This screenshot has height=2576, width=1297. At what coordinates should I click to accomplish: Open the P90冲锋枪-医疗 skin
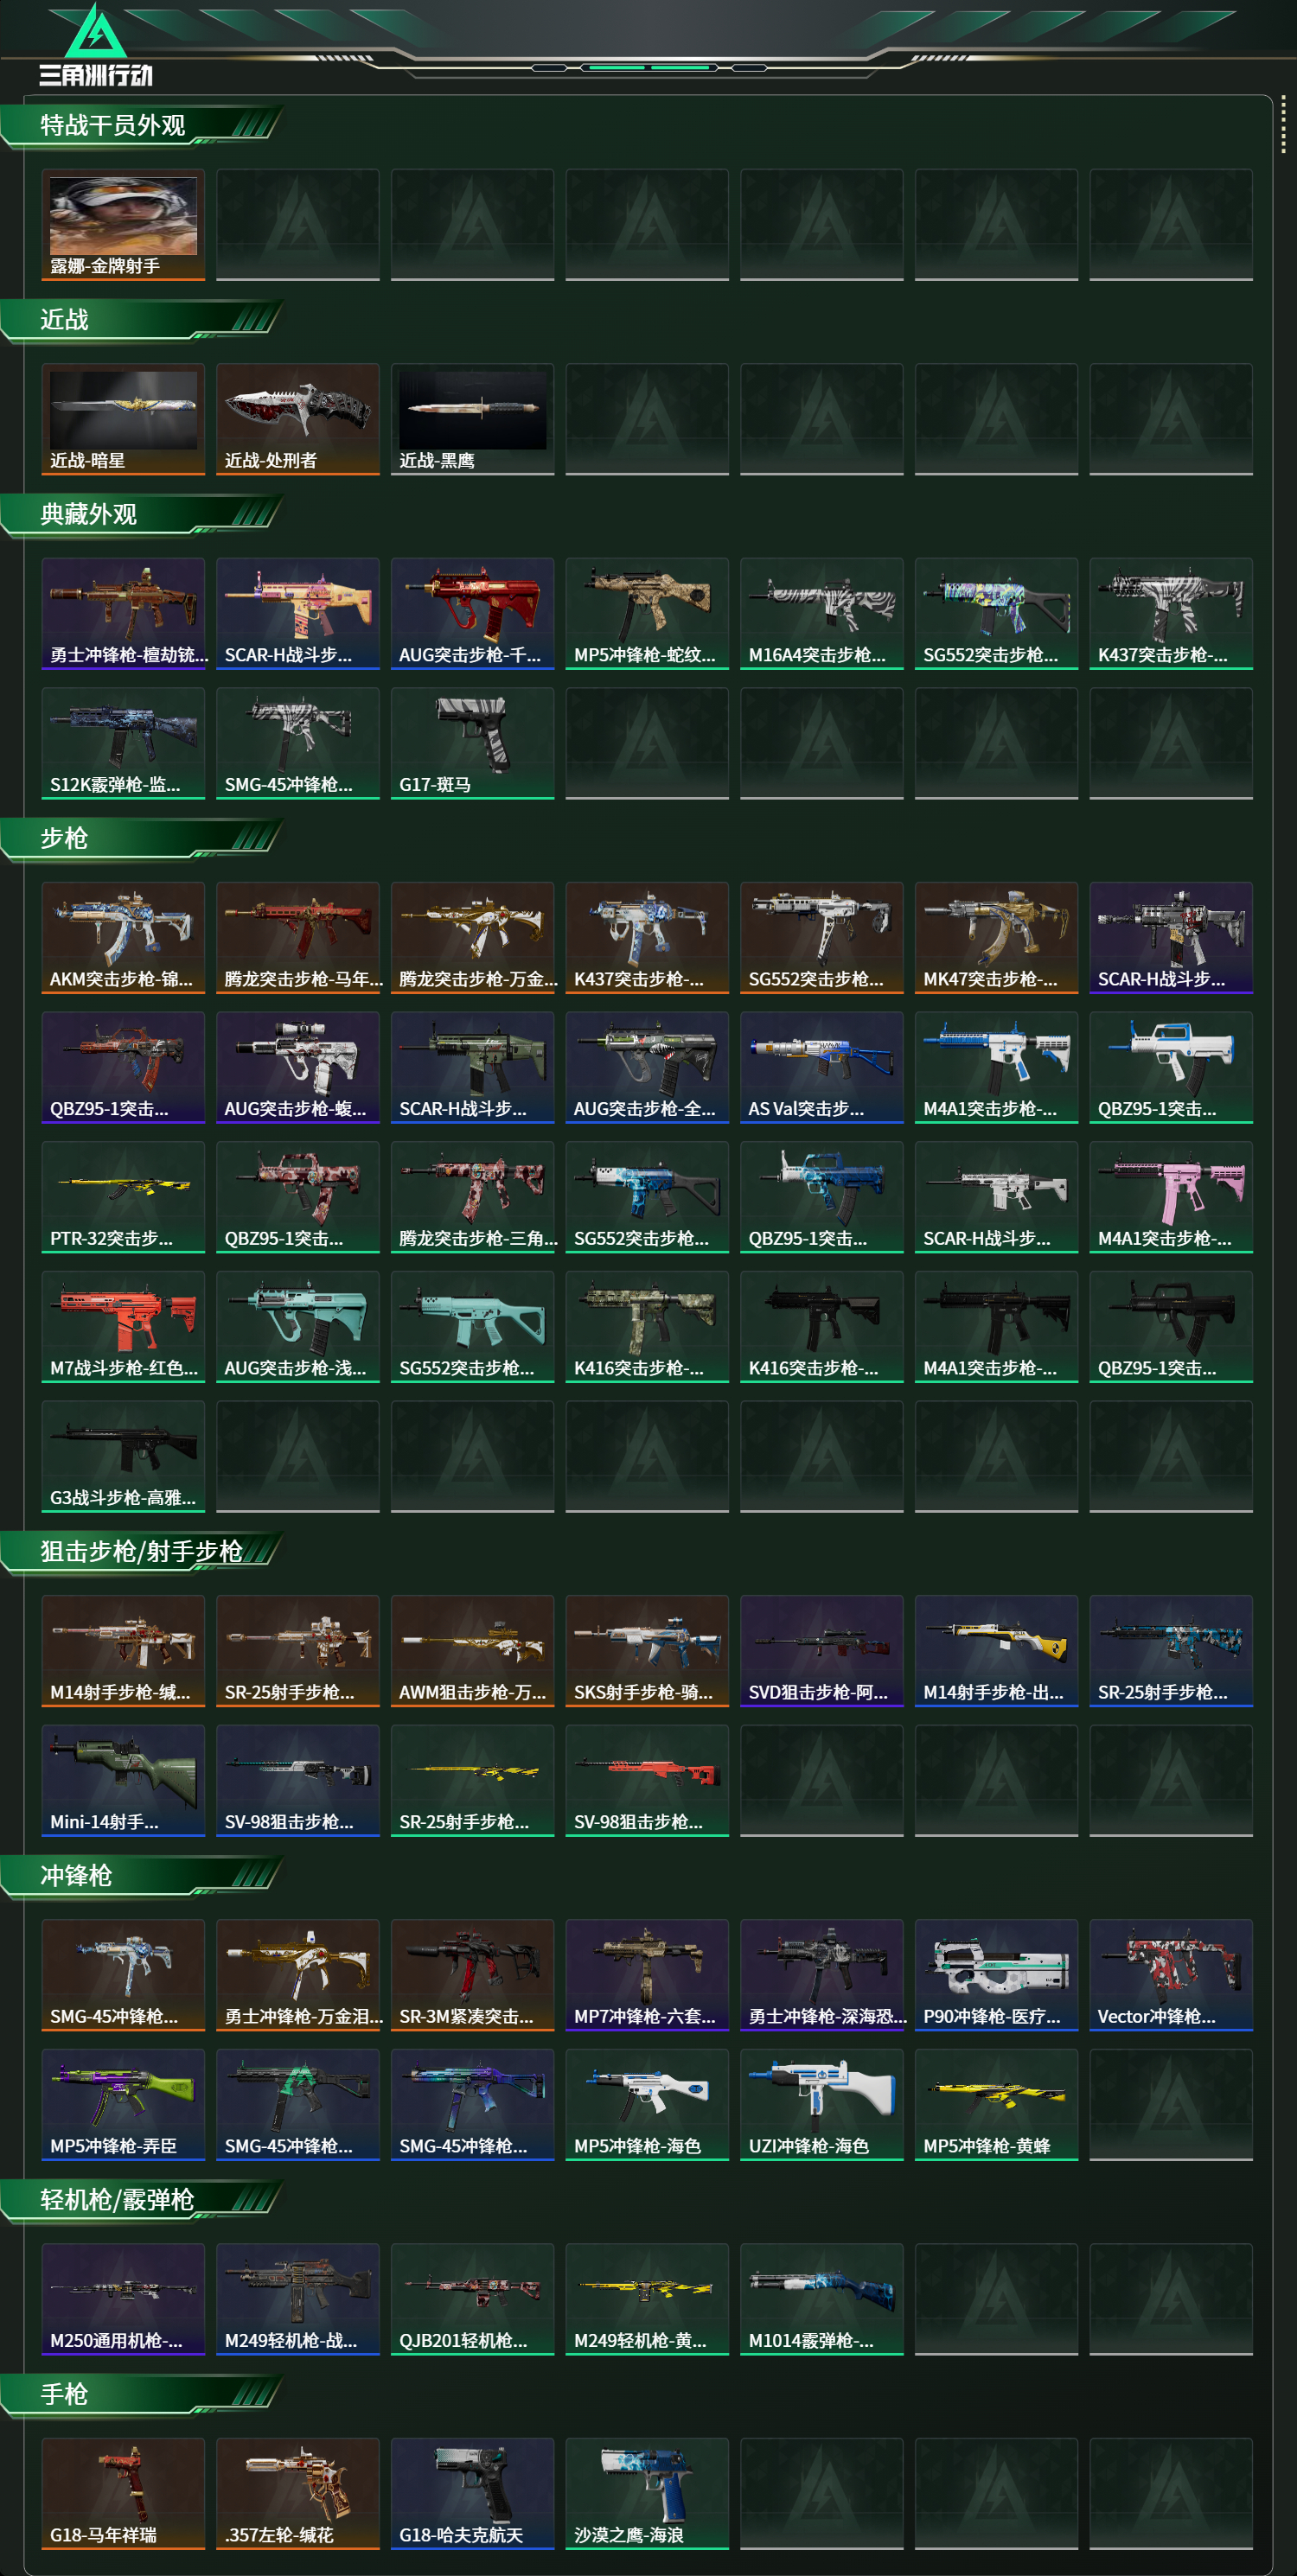[x=996, y=1975]
